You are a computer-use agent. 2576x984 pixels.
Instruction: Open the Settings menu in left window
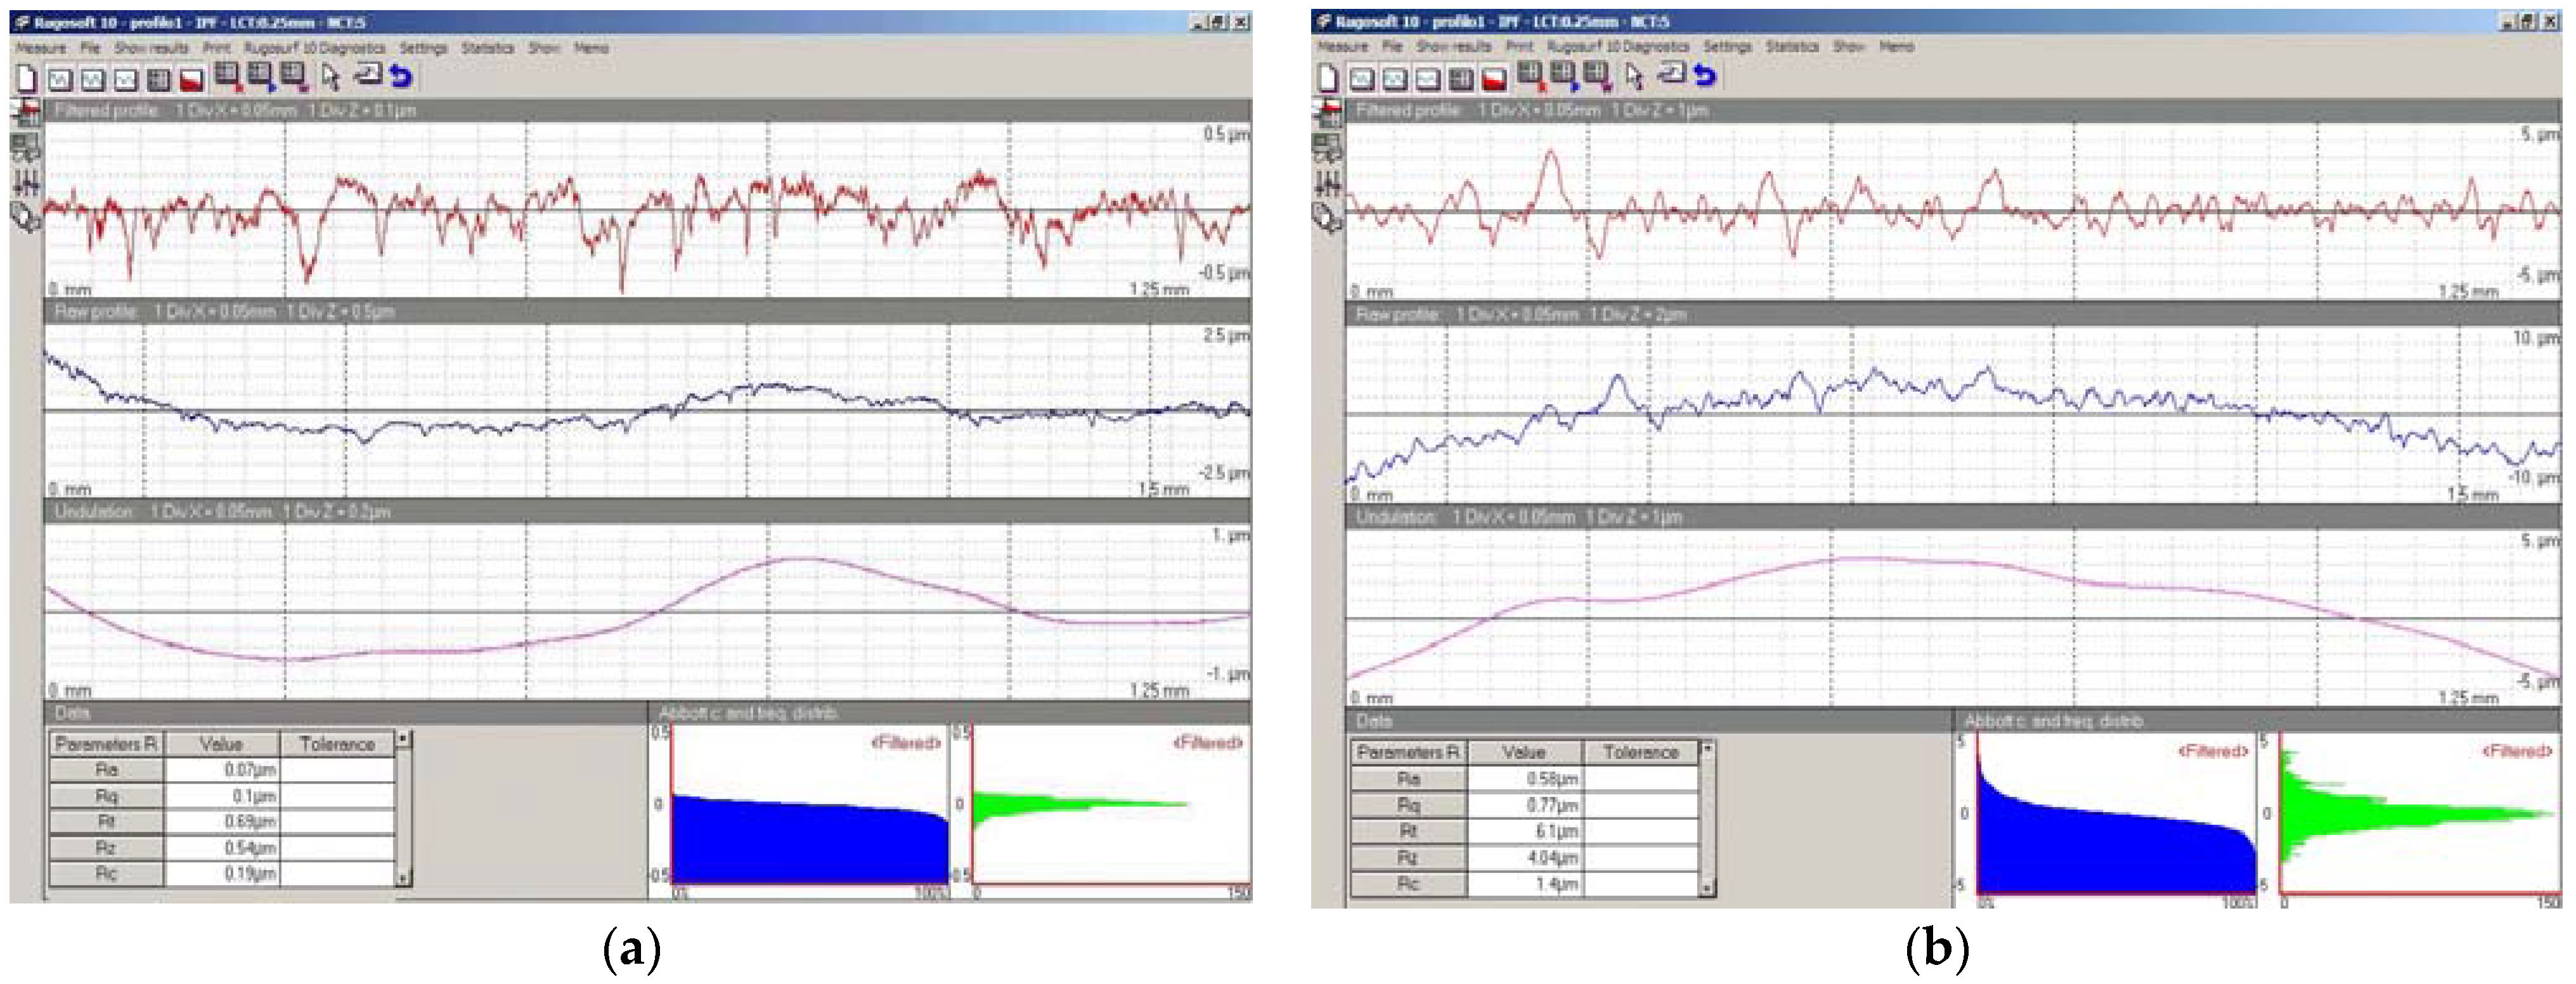pyautogui.click(x=423, y=48)
